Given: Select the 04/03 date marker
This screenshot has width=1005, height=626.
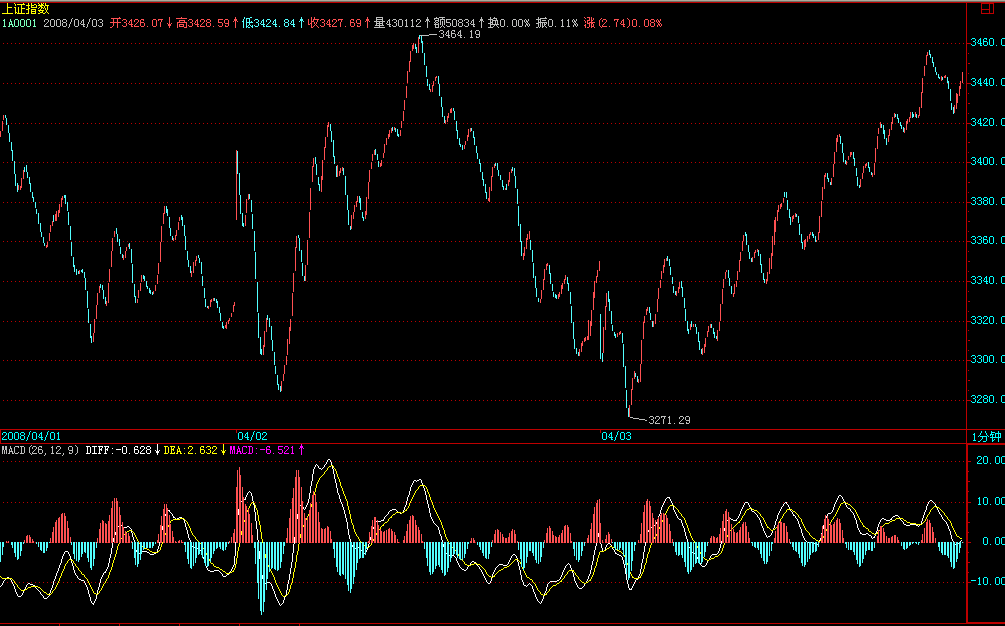Looking at the screenshot, I should (616, 436).
